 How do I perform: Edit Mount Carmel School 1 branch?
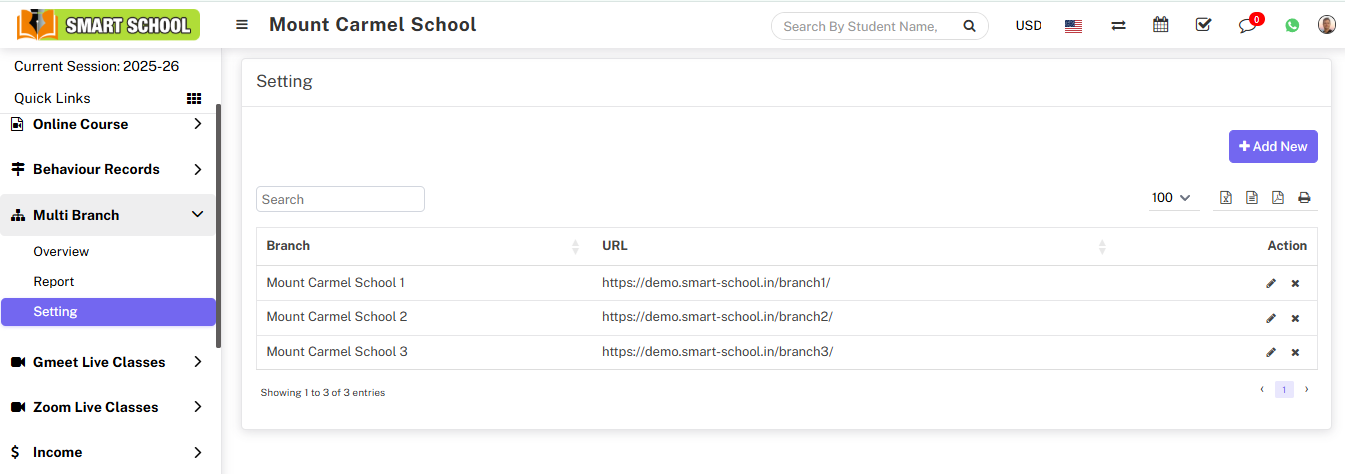tap(1271, 284)
